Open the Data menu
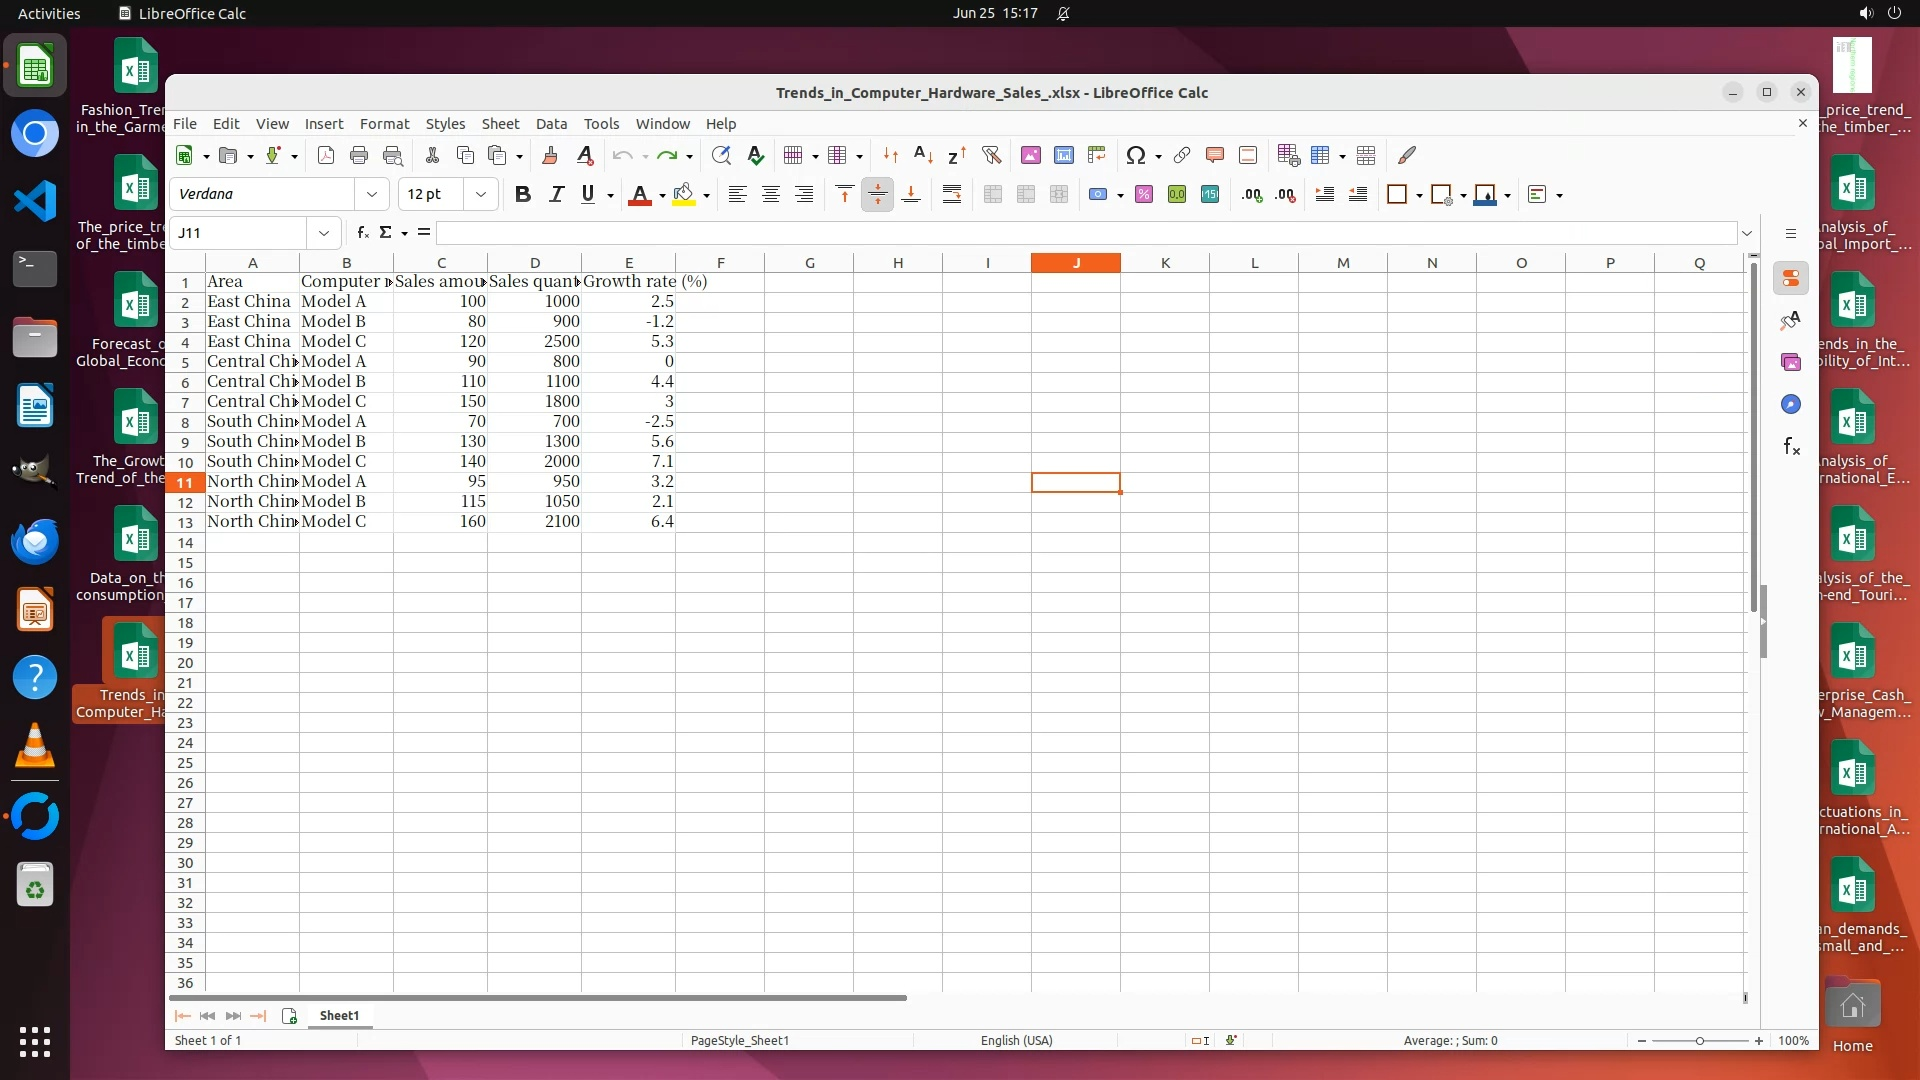 551,124
